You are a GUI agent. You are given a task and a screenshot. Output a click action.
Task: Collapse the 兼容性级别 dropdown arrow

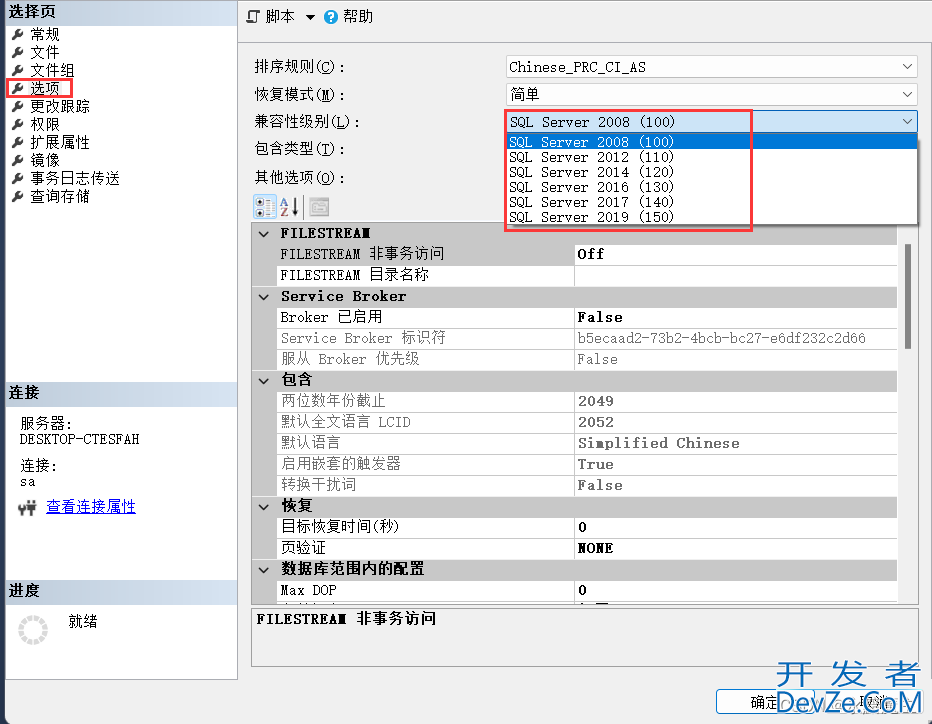(907, 122)
